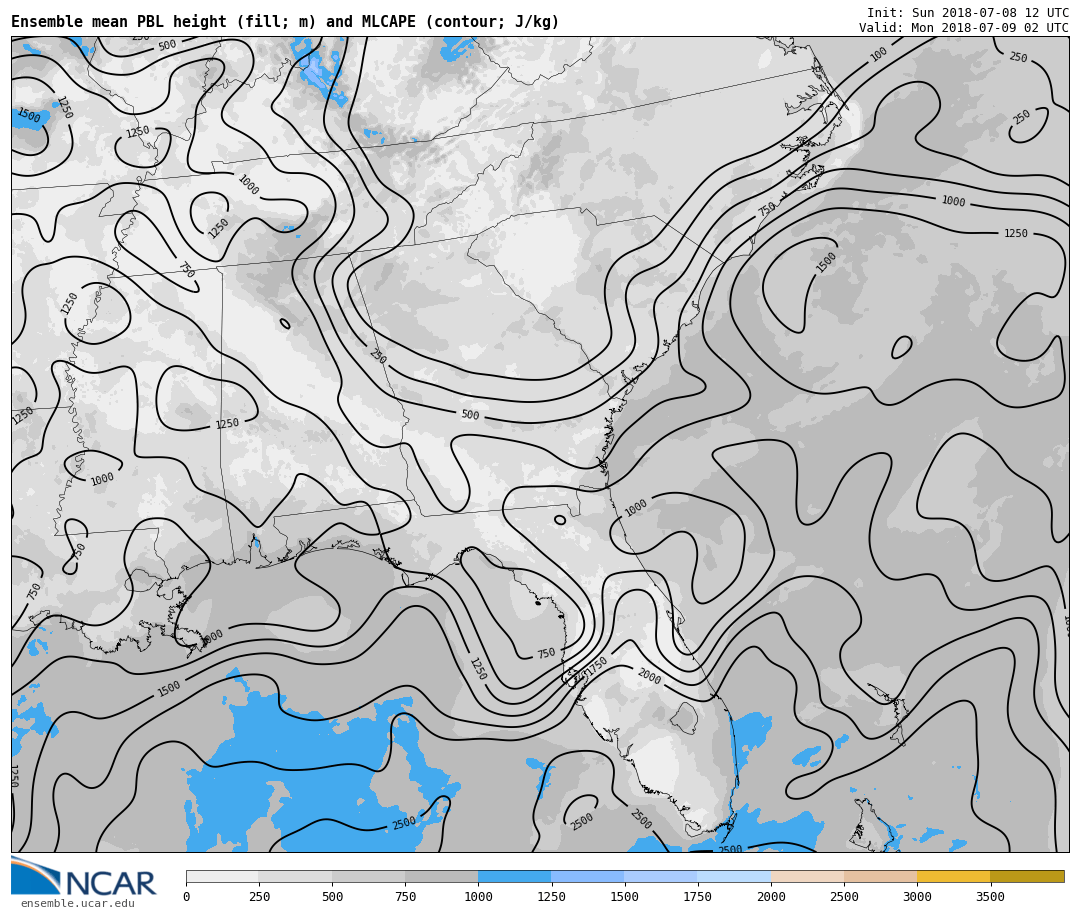Viewport: 1080px width, 915px height.
Task: Click the Init time text
Action: 967,13
